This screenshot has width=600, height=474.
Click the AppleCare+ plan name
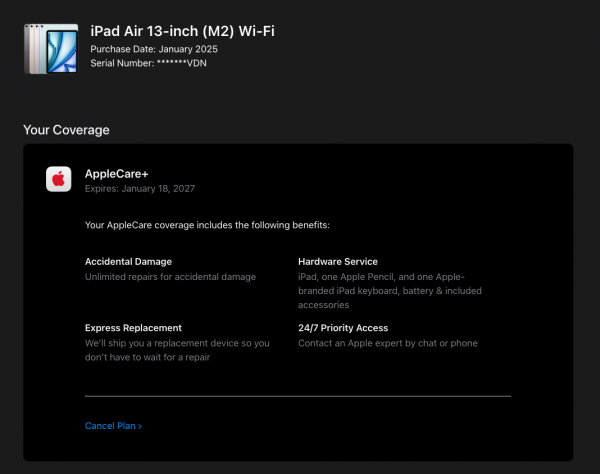[117, 174]
